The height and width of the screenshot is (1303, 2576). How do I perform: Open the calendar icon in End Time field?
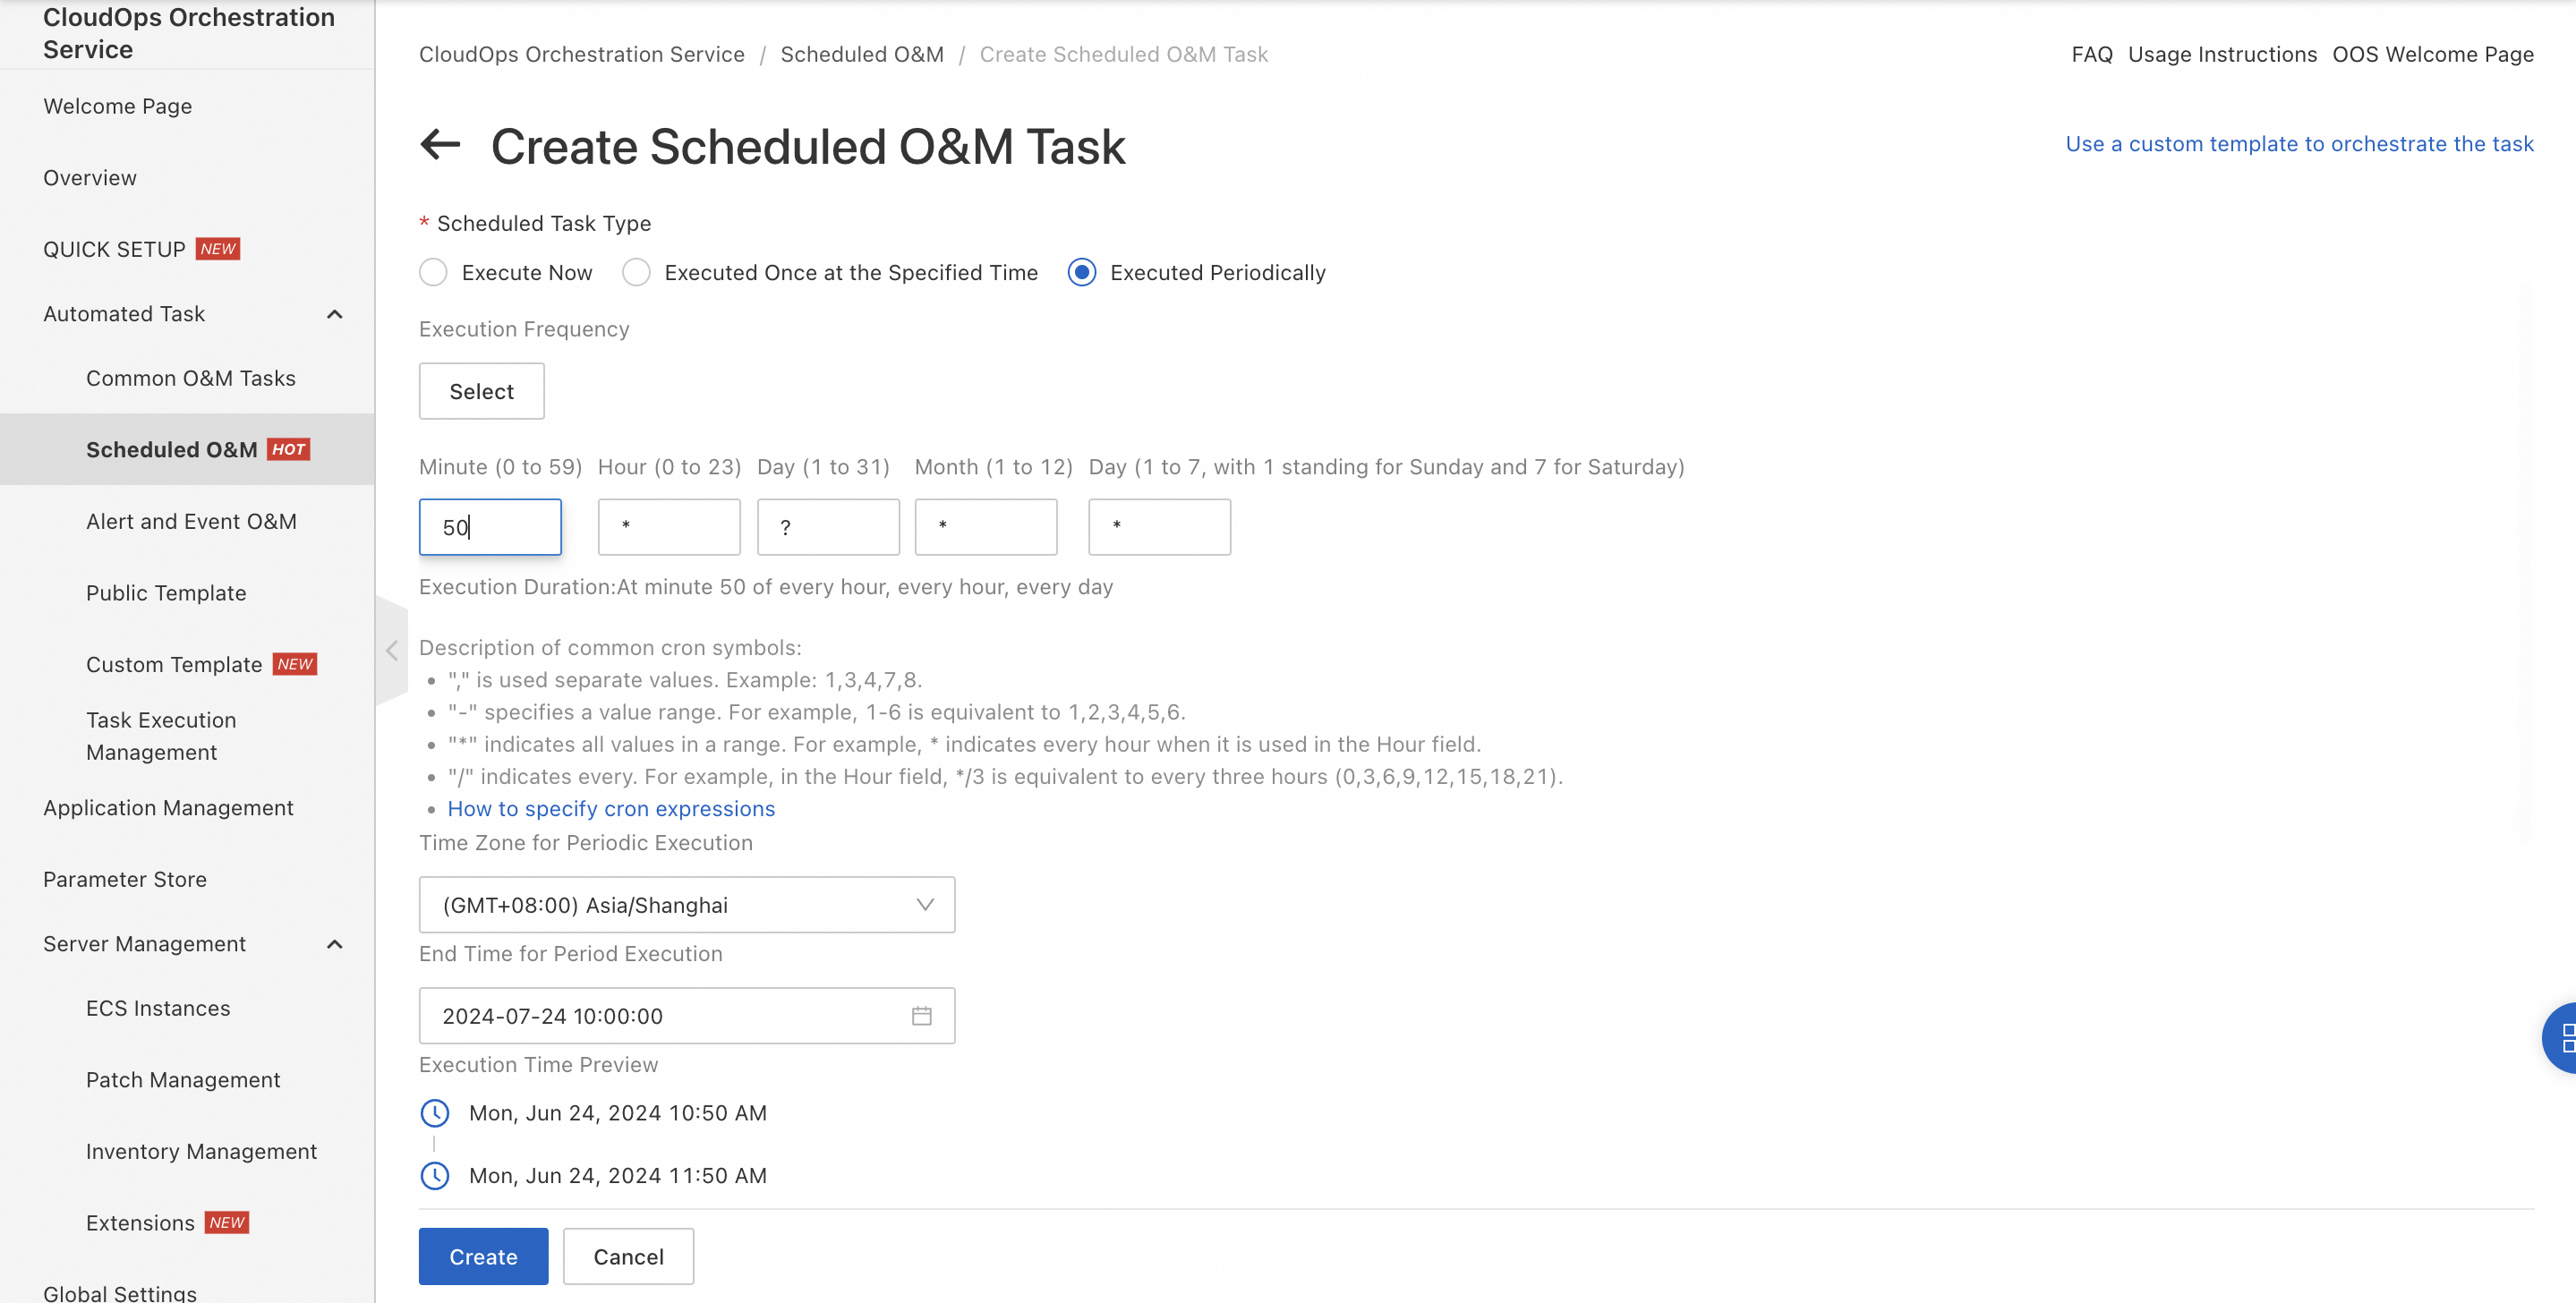point(921,1015)
